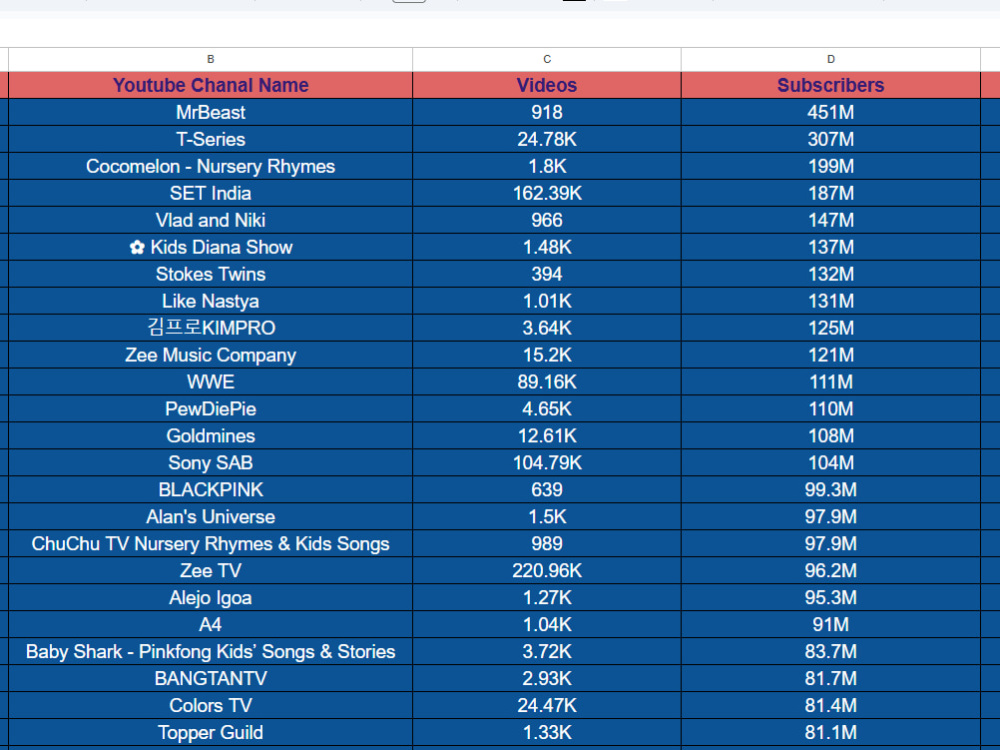Click Alejo Igoa's 95.3M subscribers cell
1000x750 pixels.
pos(830,598)
